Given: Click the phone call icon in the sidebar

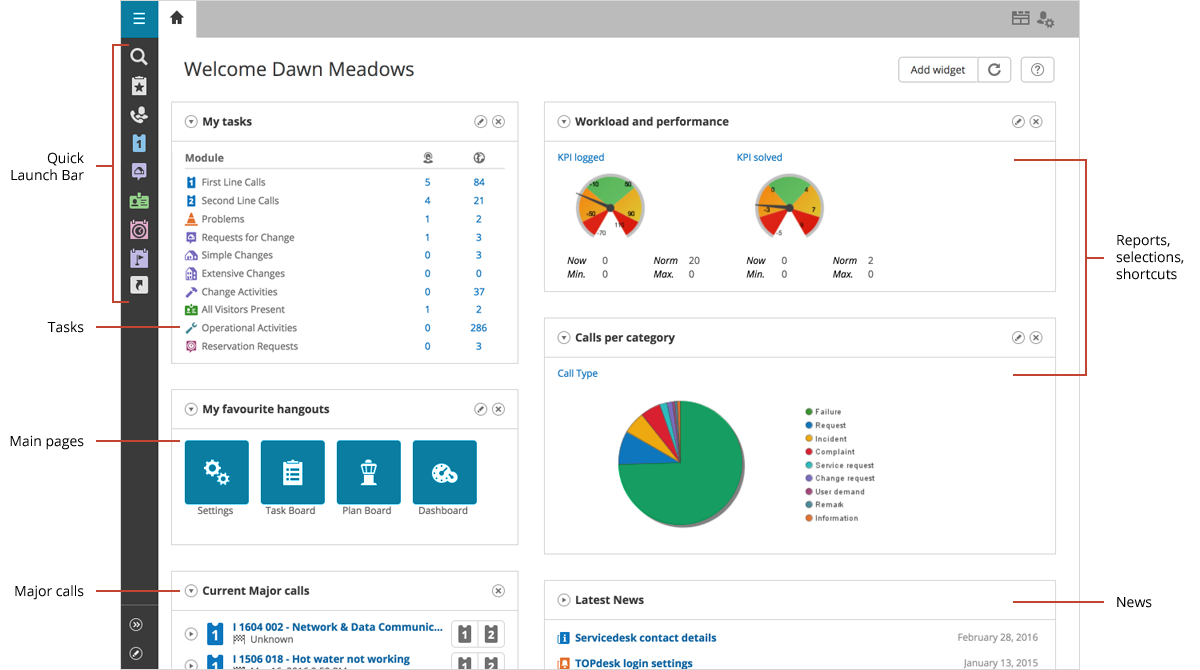Looking at the screenshot, I should [139, 114].
